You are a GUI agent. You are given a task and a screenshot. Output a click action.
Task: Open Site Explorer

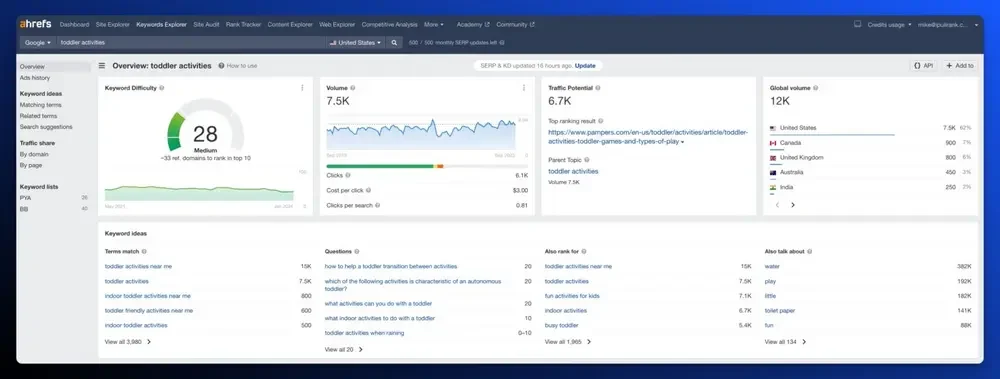click(113, 24)
